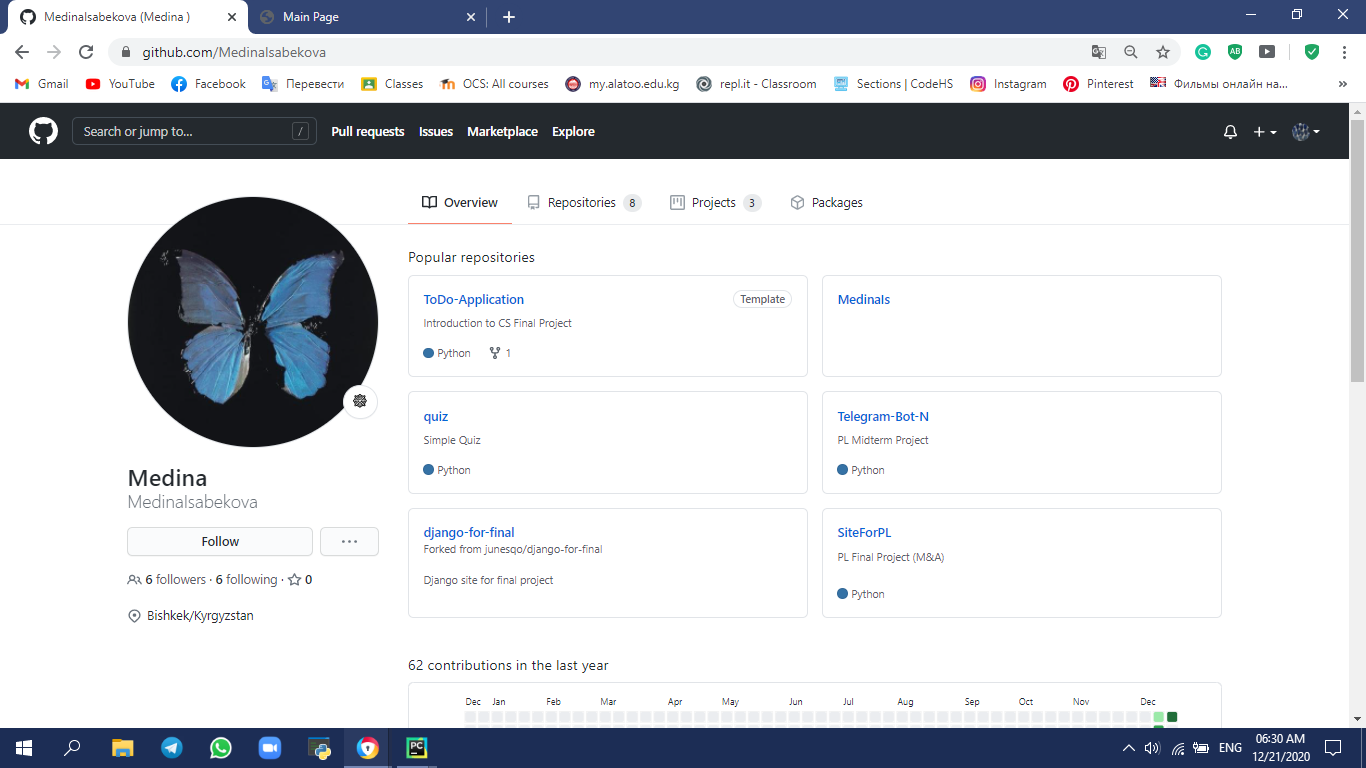Open the user avatar menu
1366x768 pixels.
(x=1306, y=132)
